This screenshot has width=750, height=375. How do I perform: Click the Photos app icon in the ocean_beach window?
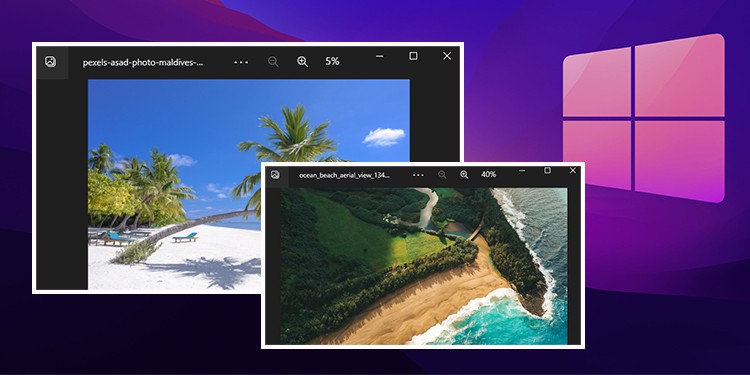tap(275, 175)
